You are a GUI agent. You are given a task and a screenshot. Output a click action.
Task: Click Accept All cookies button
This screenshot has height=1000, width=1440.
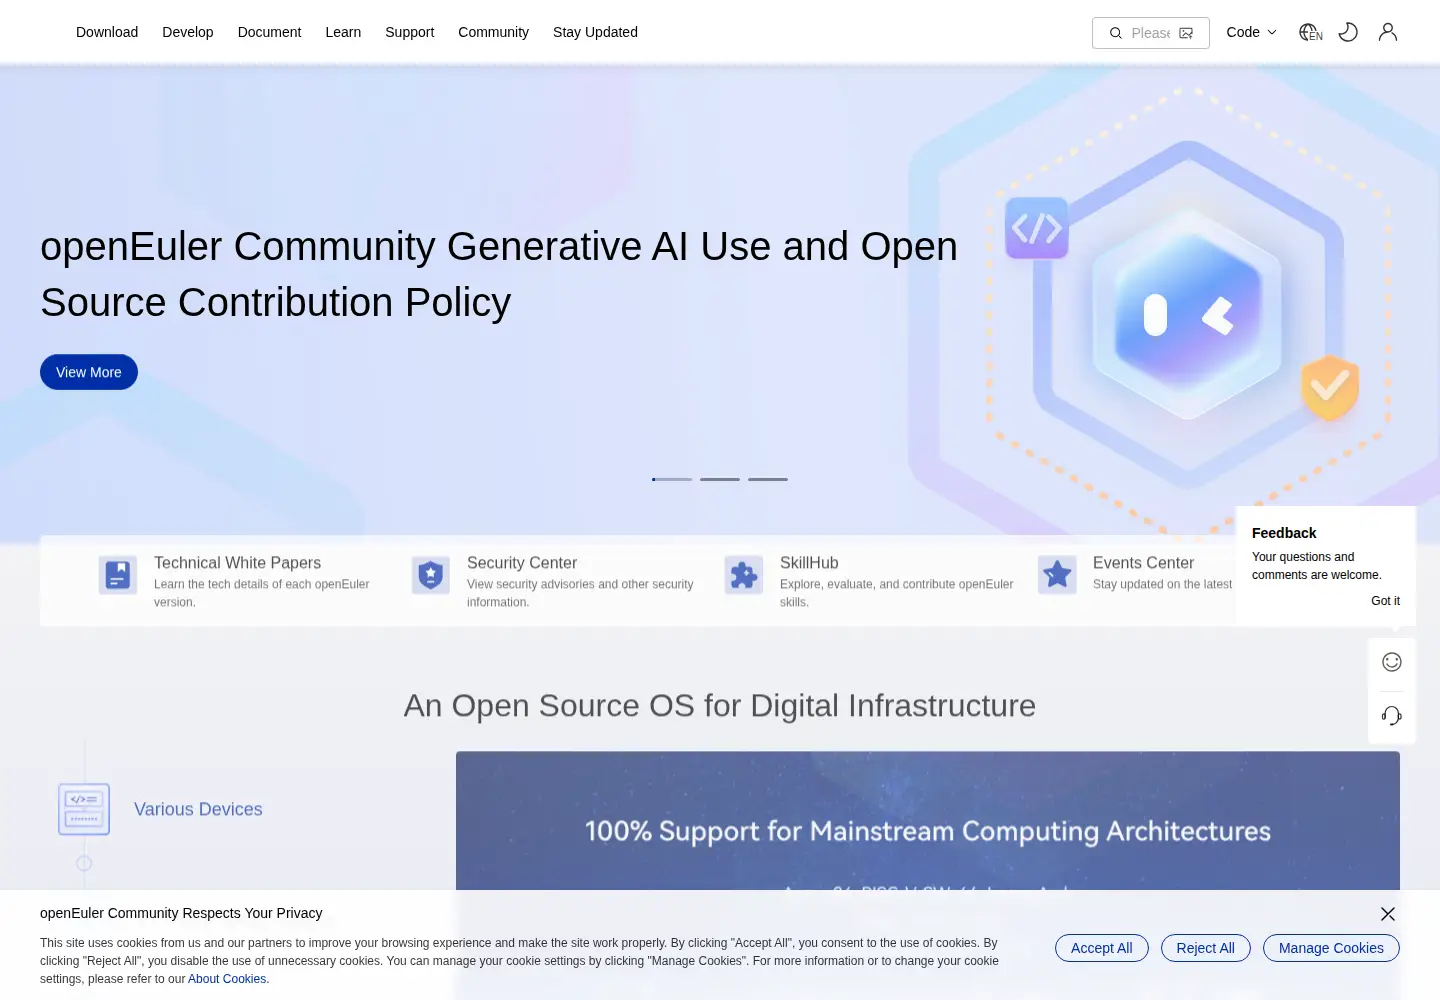tap(1102, 948)
